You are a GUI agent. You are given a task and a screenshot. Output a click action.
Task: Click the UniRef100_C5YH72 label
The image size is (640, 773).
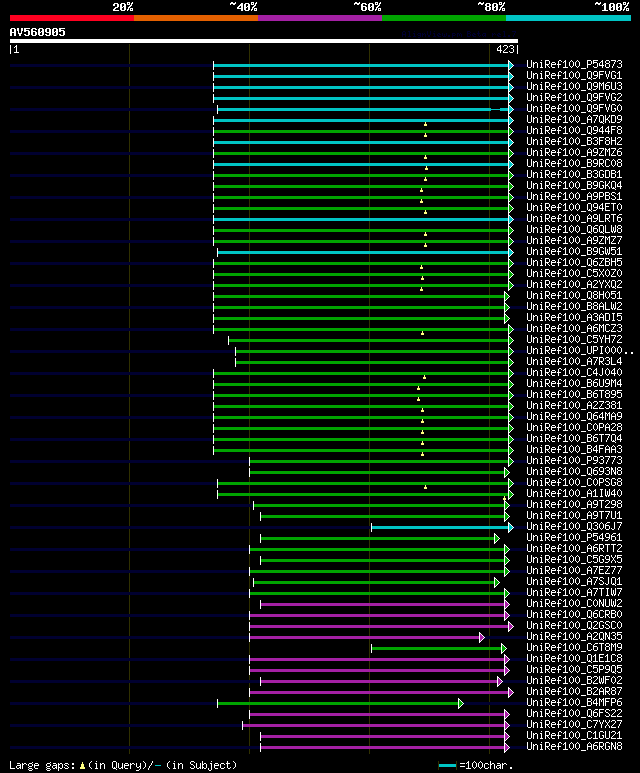tap(574, 340)
